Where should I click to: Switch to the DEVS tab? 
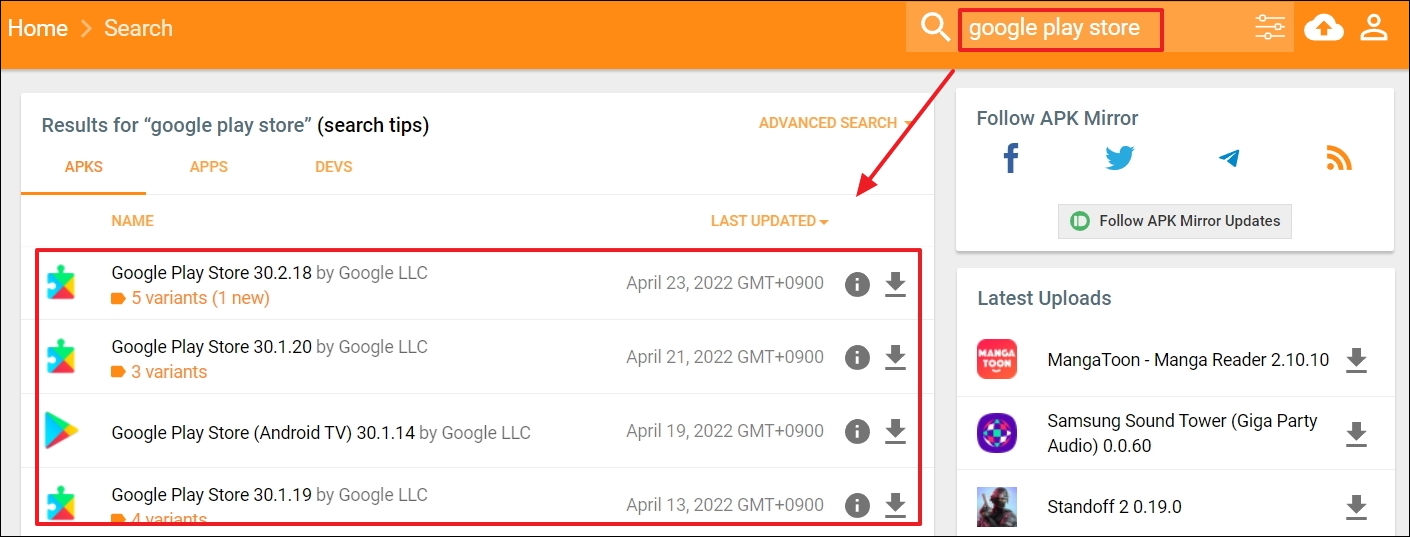pyautogui.click(x=333, y=167)
